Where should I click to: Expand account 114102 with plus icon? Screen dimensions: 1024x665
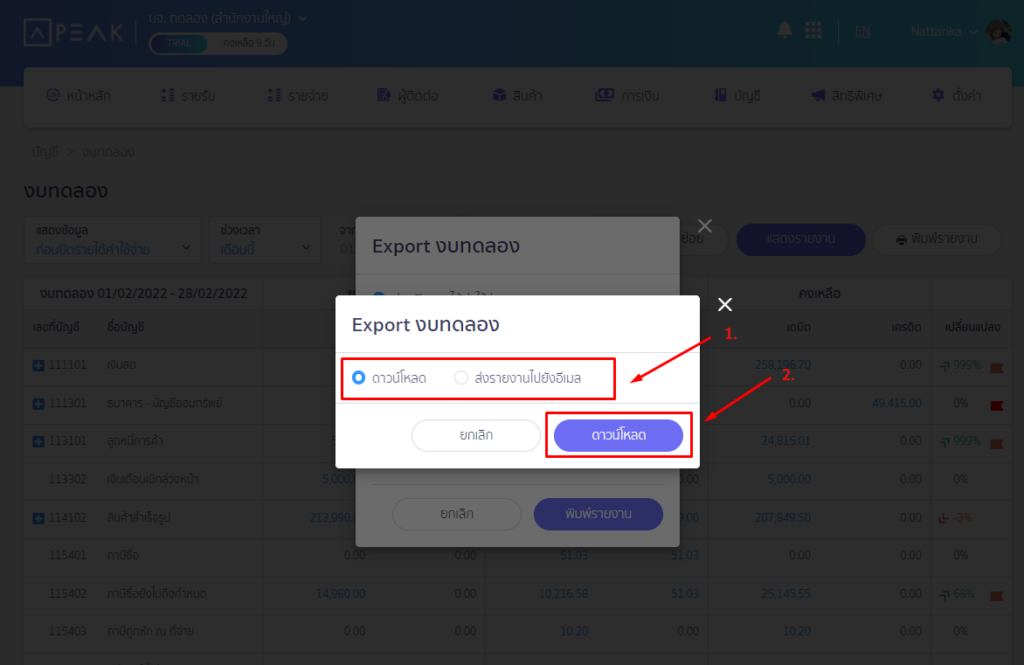click(38, 518)
